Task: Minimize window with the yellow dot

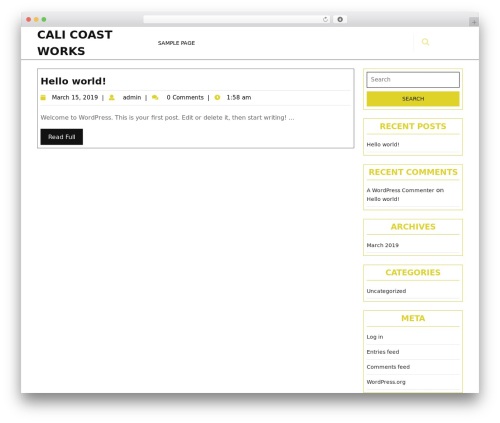Action: coord(36,19)
